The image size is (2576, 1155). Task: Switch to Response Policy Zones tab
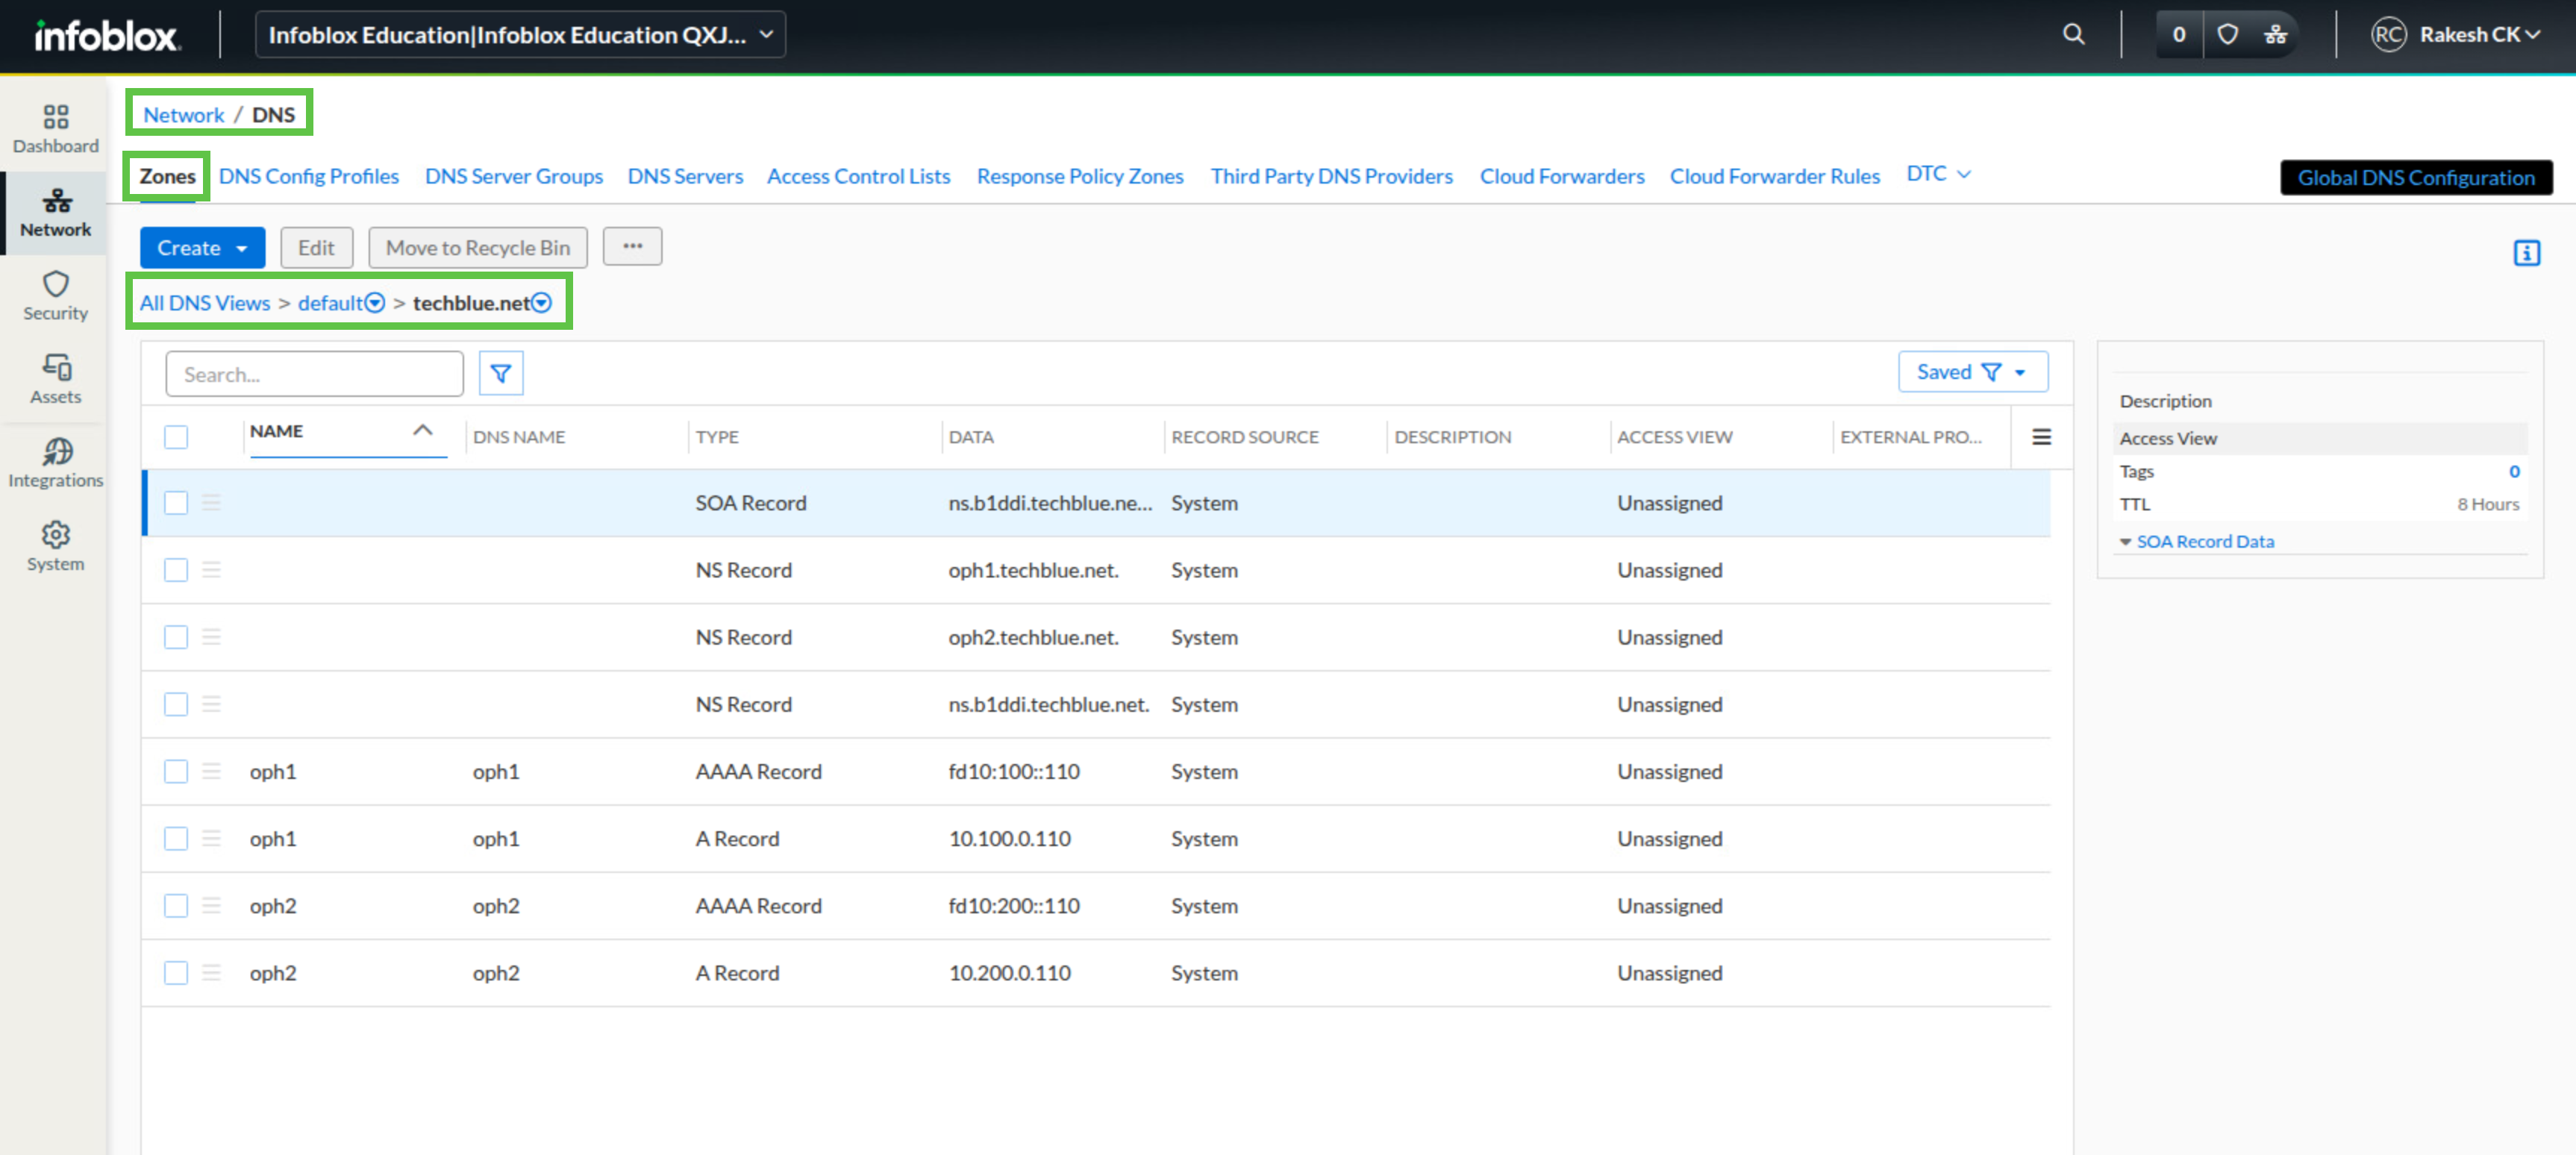pyautogui.click(x=1080, y=176)
